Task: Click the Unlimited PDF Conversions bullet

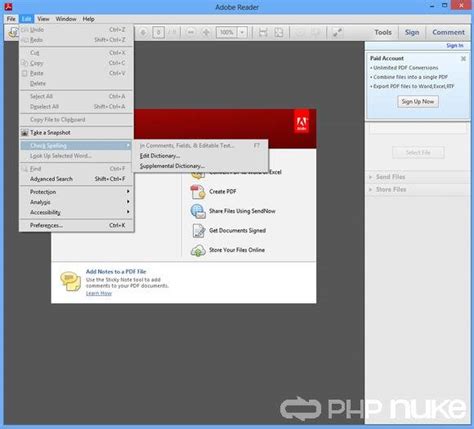Action: click(404, 68)
